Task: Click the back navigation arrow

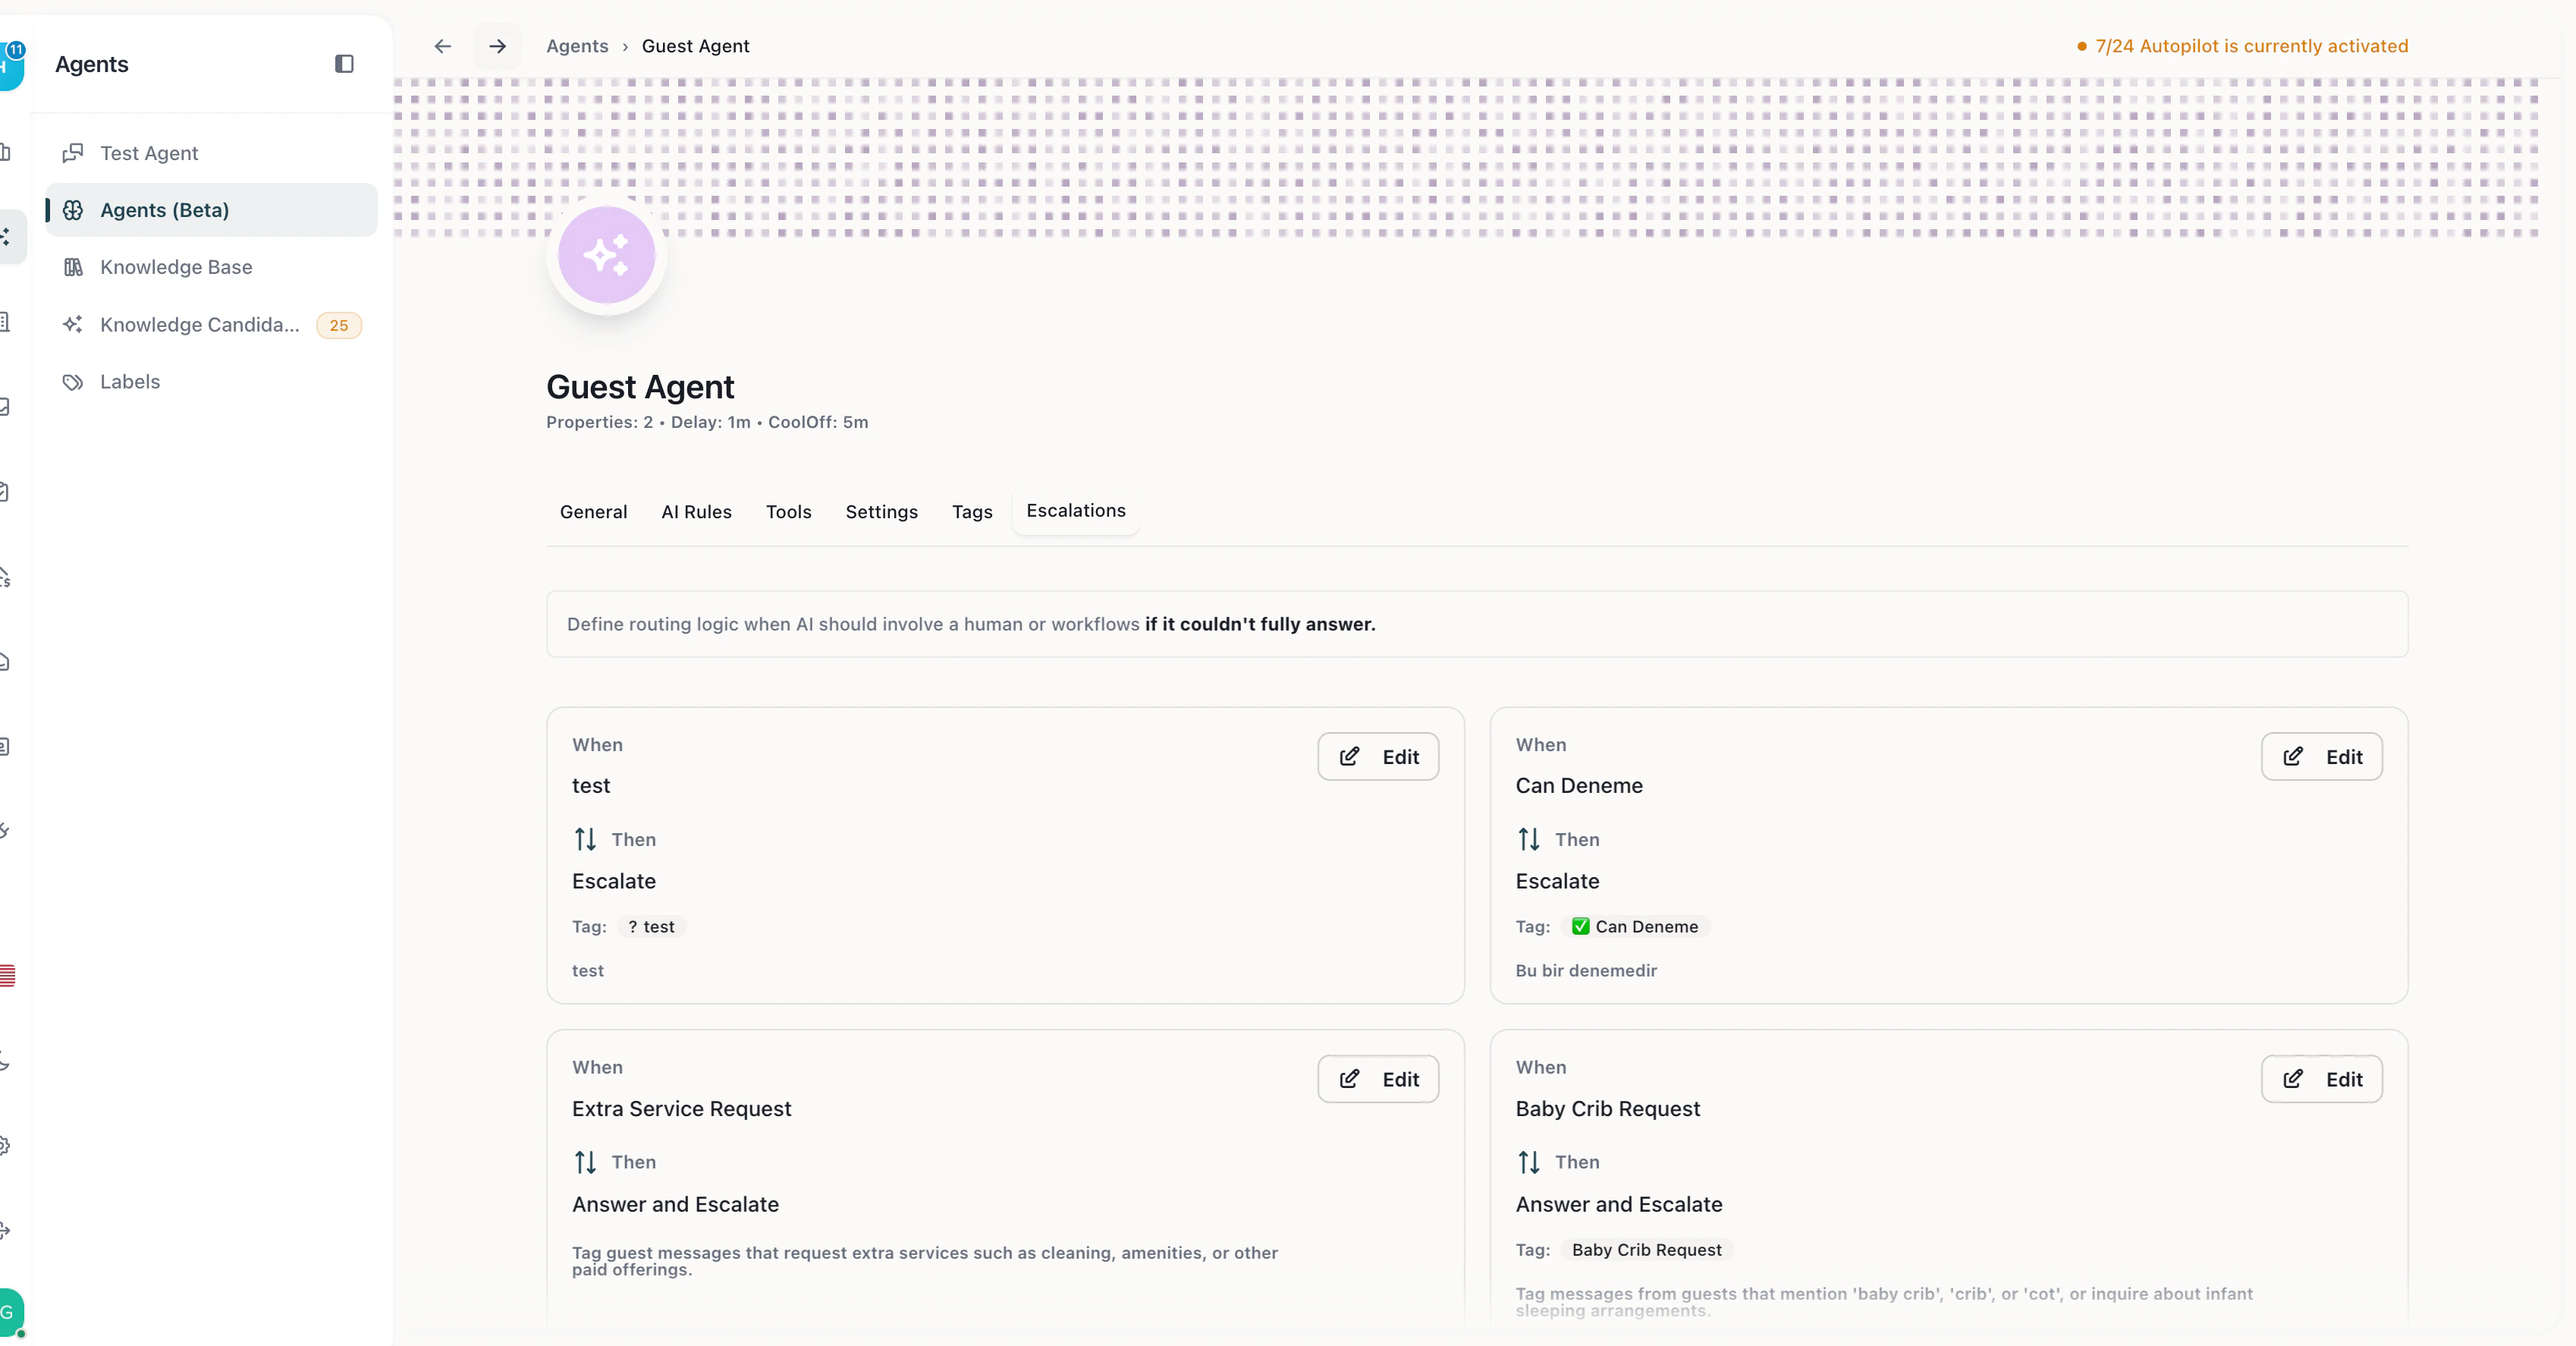Action: pos(442,46)
